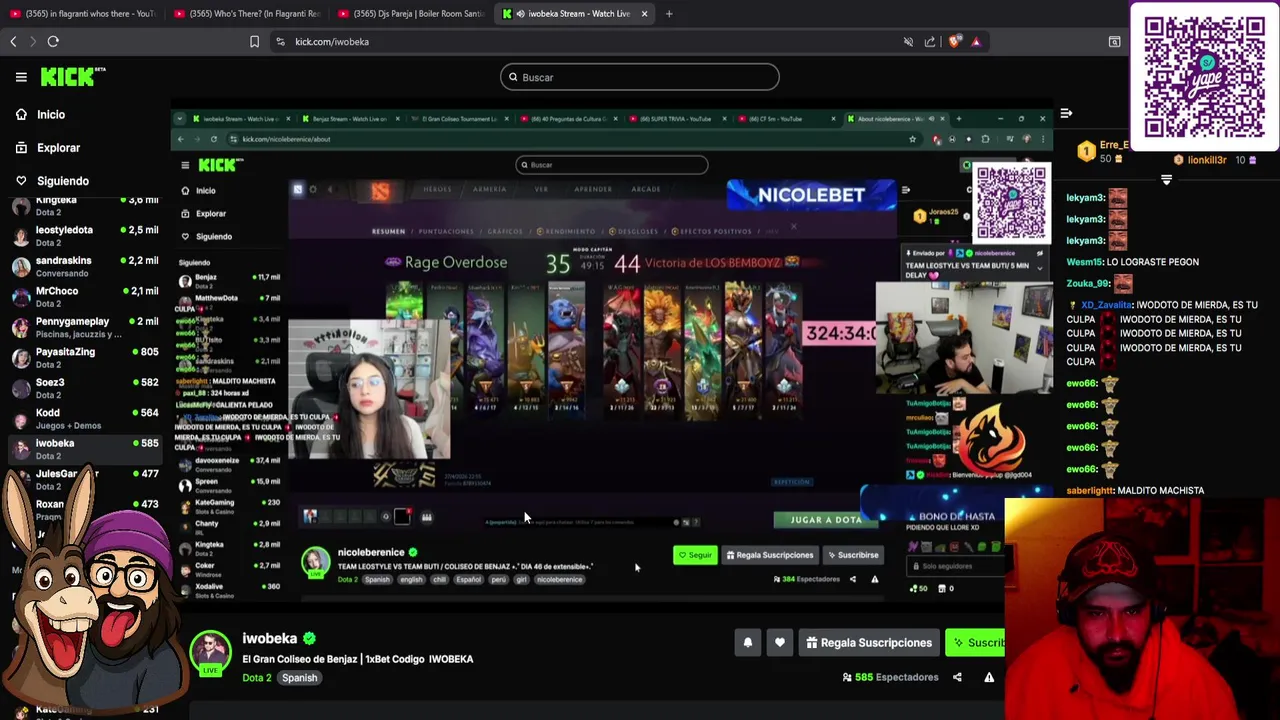Viewport: 1280px width, 720px height.
Task: Click chat user Zouka_99
Action: (x=1088, y=284)
